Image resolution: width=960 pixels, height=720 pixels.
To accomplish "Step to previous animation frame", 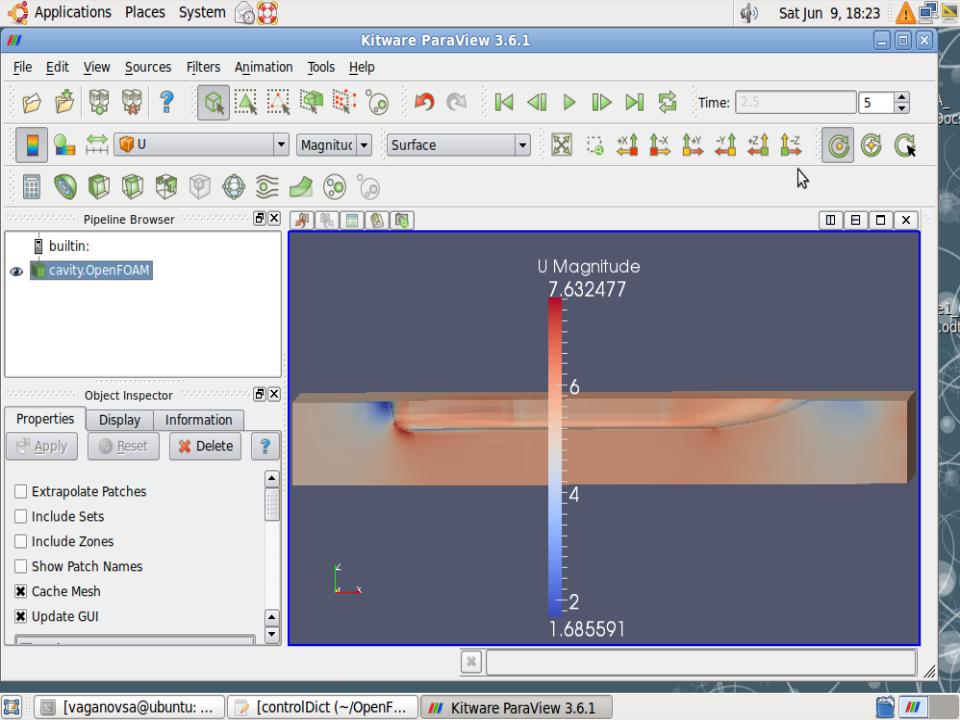I will [536, 102].
